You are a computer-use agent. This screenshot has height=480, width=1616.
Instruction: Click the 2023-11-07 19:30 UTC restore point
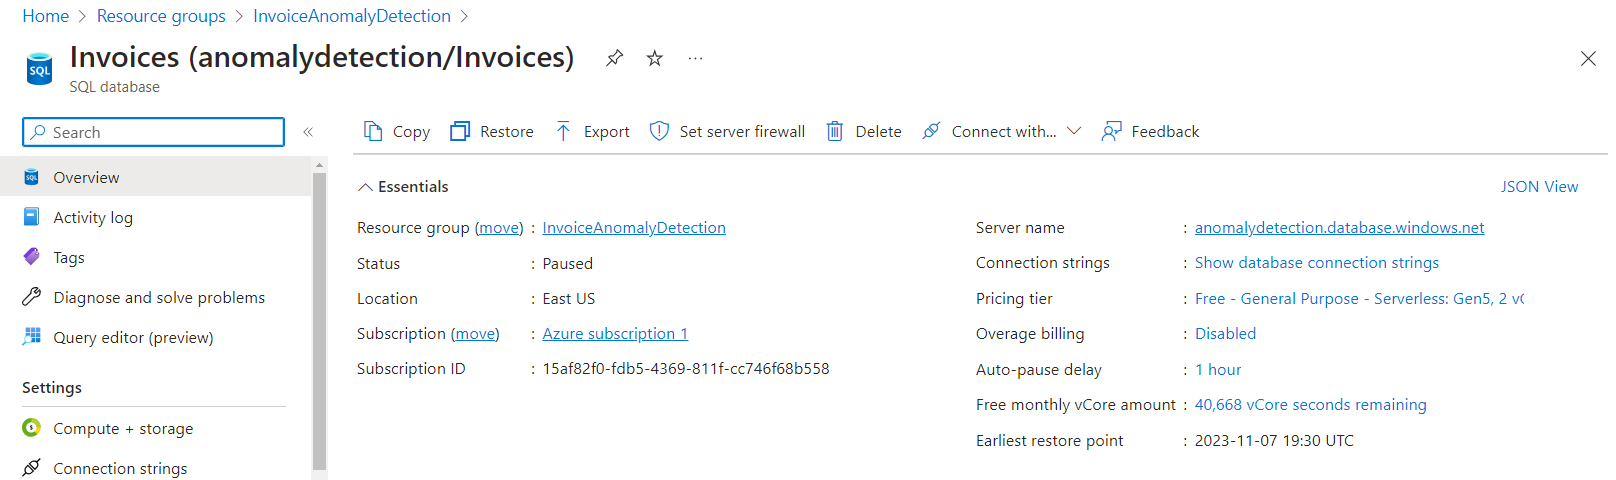click(1274, 441)
